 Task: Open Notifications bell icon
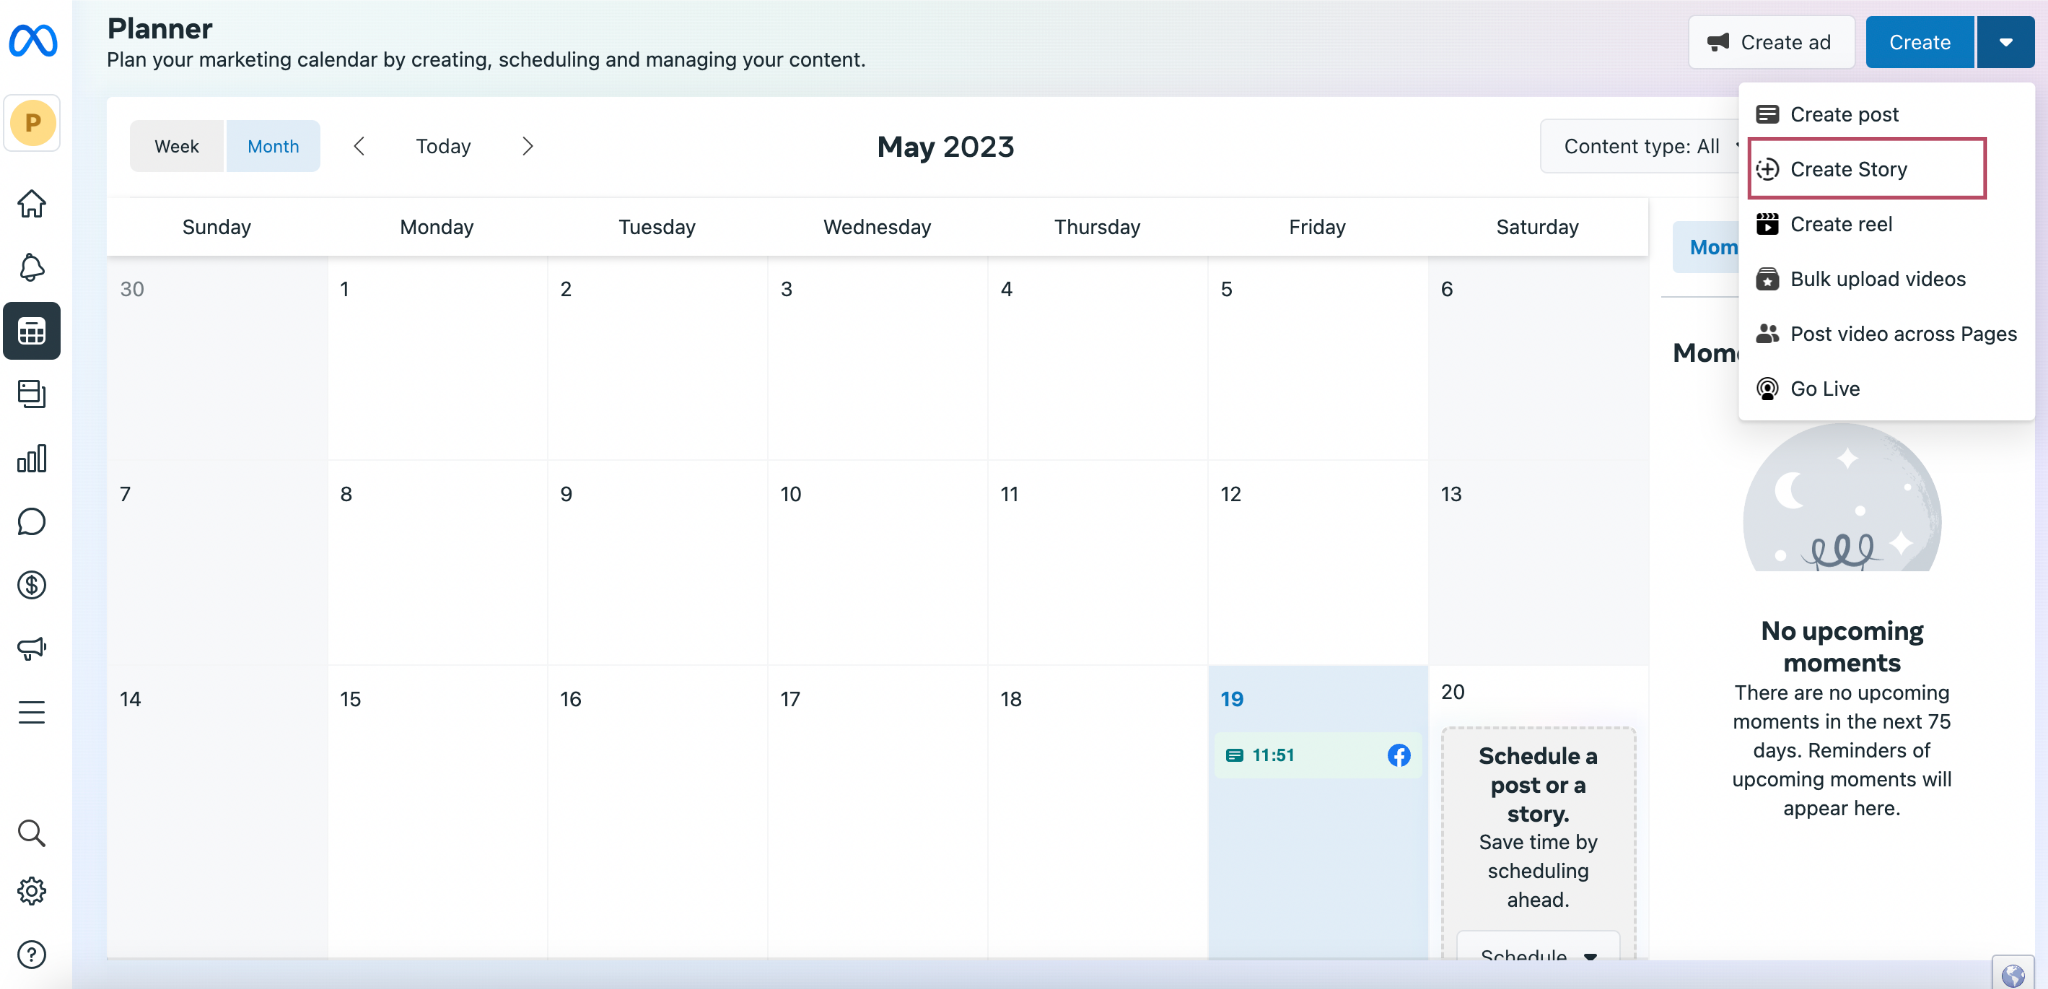point(32,267)
